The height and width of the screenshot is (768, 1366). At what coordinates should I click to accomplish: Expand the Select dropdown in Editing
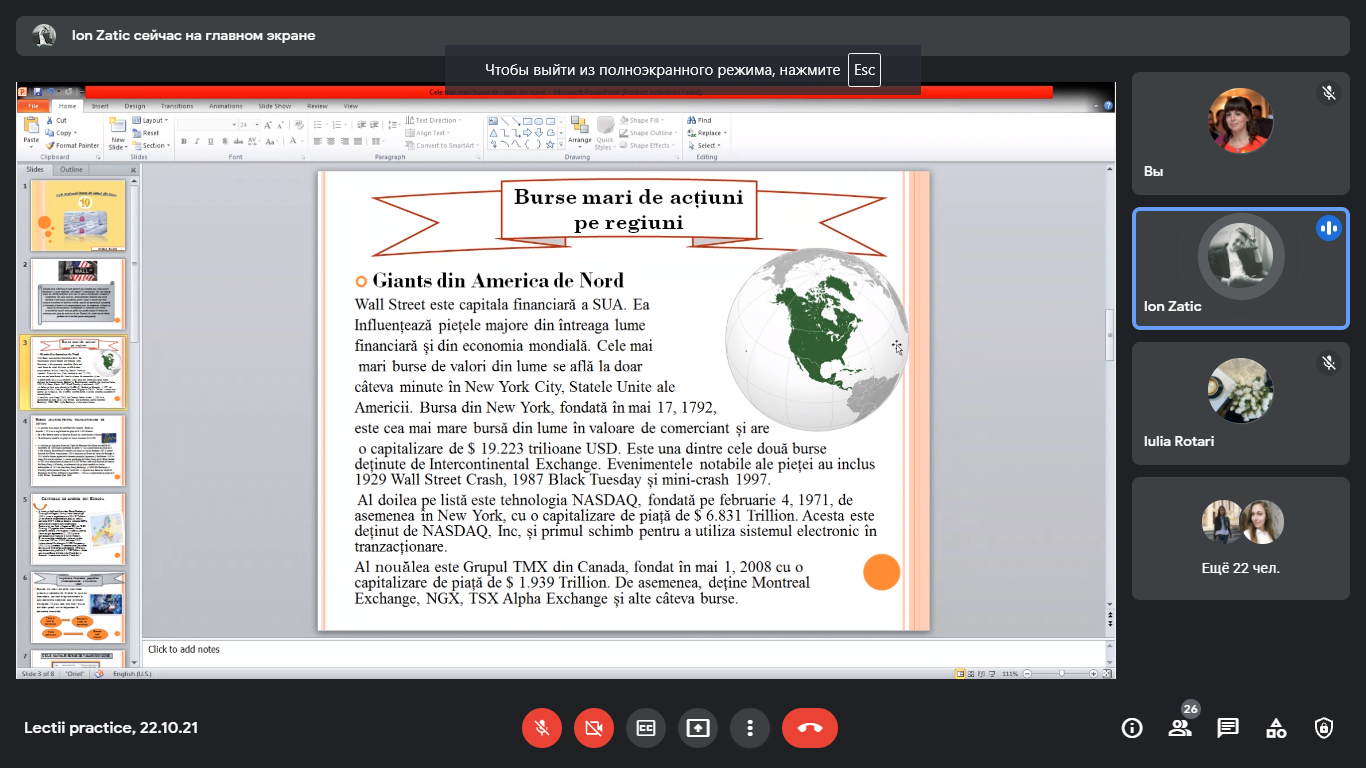707,146
